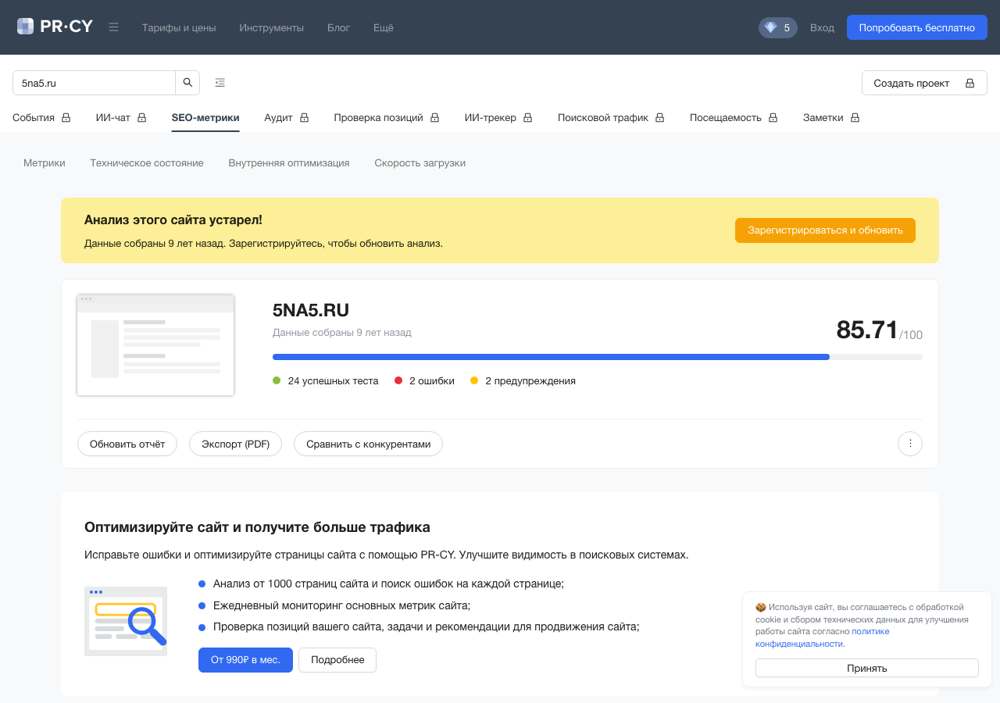Click От 990₽ в мес. button
This screenshot has height=703, width=1000.
point(246,660)
